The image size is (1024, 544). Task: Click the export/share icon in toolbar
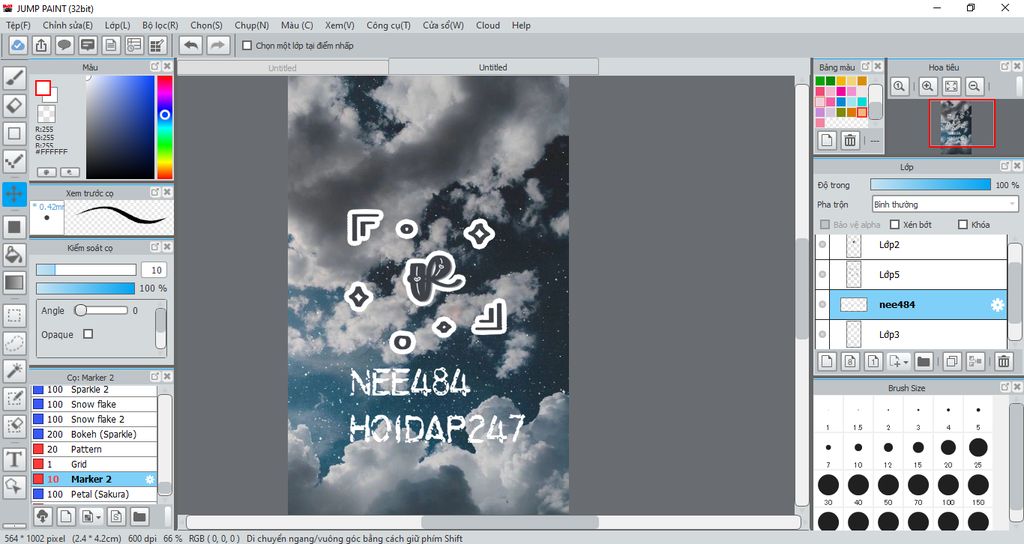(41, 46)
